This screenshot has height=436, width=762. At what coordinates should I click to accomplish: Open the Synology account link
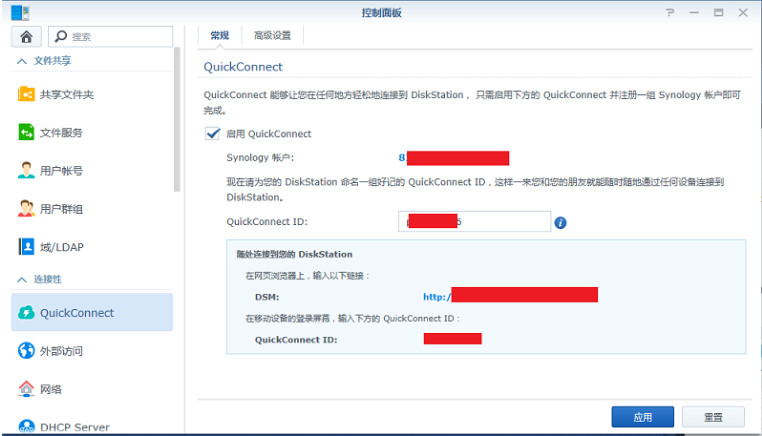coord(454,158)
